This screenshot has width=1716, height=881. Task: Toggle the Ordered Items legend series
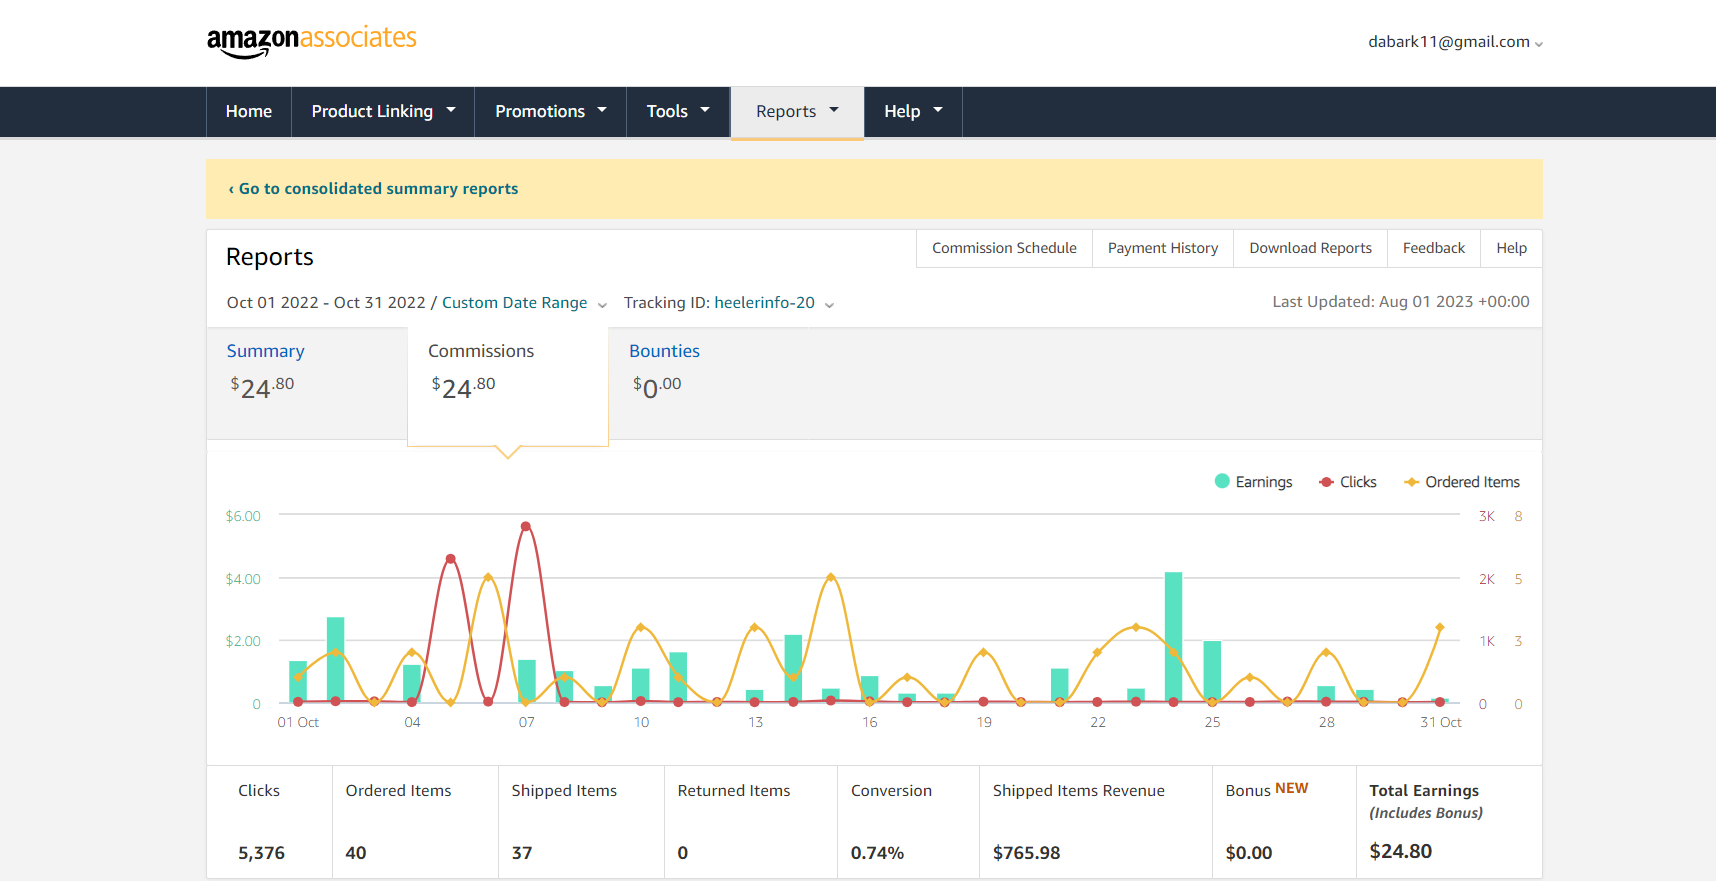1461,482
